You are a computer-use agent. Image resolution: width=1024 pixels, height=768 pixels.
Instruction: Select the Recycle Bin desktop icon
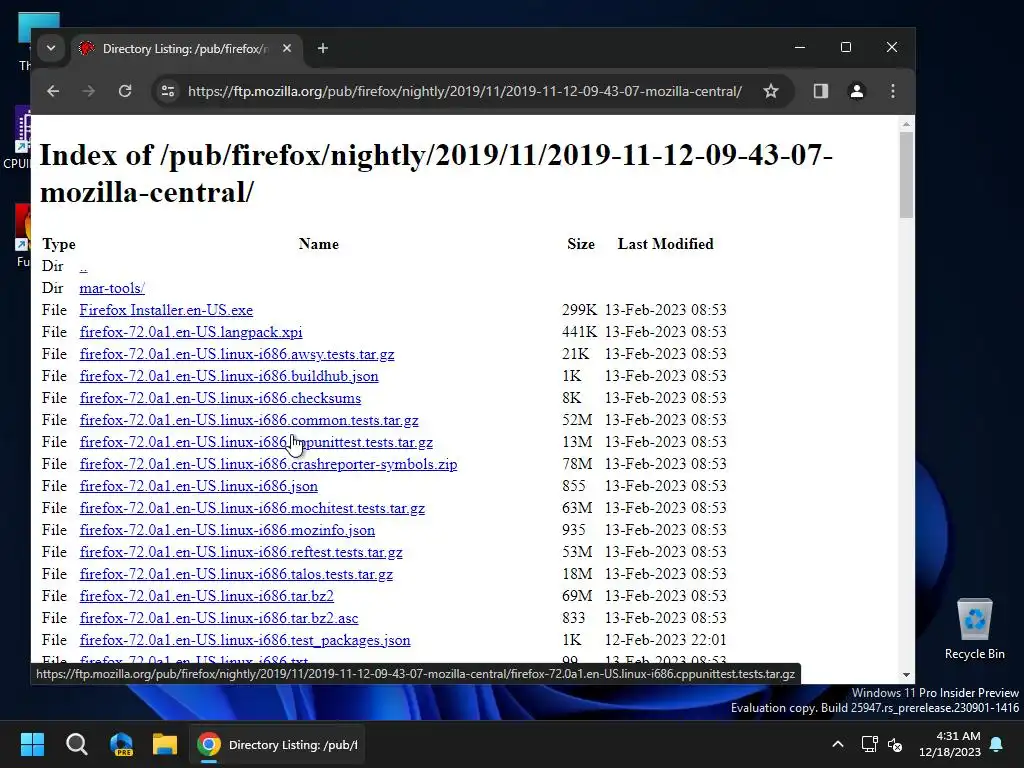(974, 630)
